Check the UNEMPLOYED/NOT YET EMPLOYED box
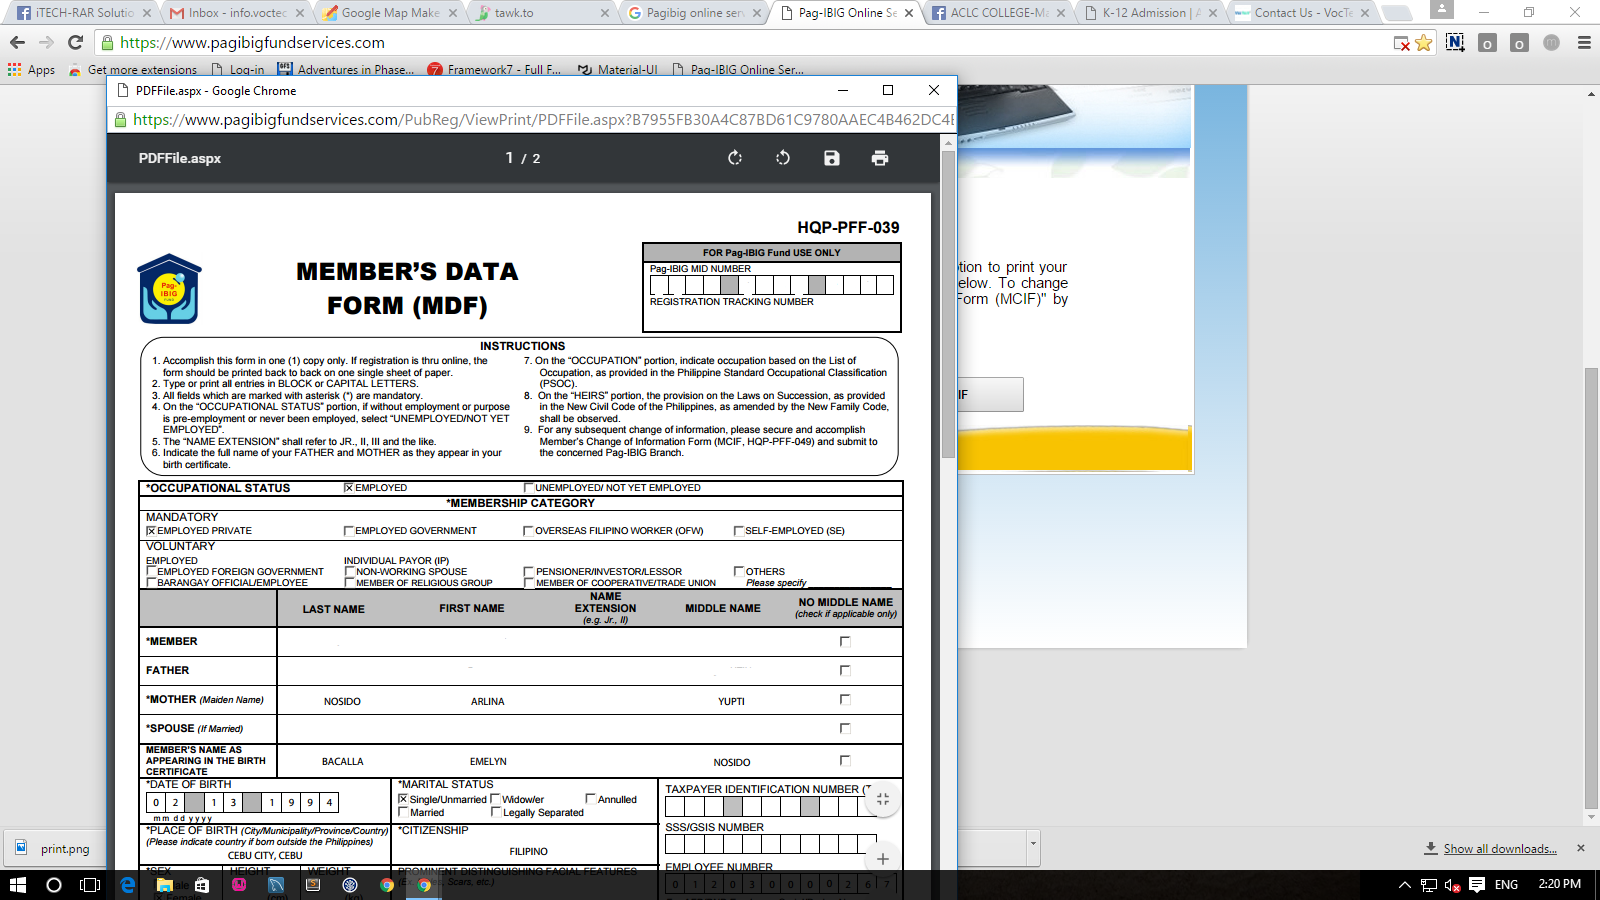 530,487
